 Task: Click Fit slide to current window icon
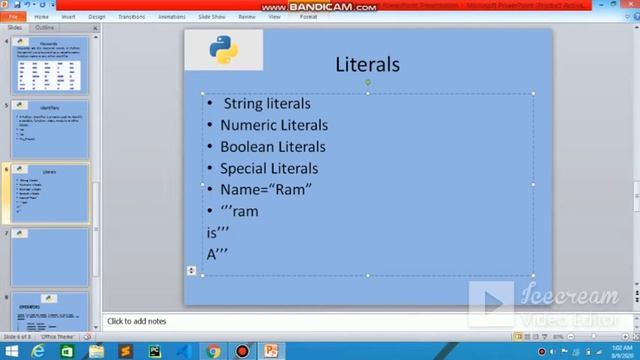(636, 337)
